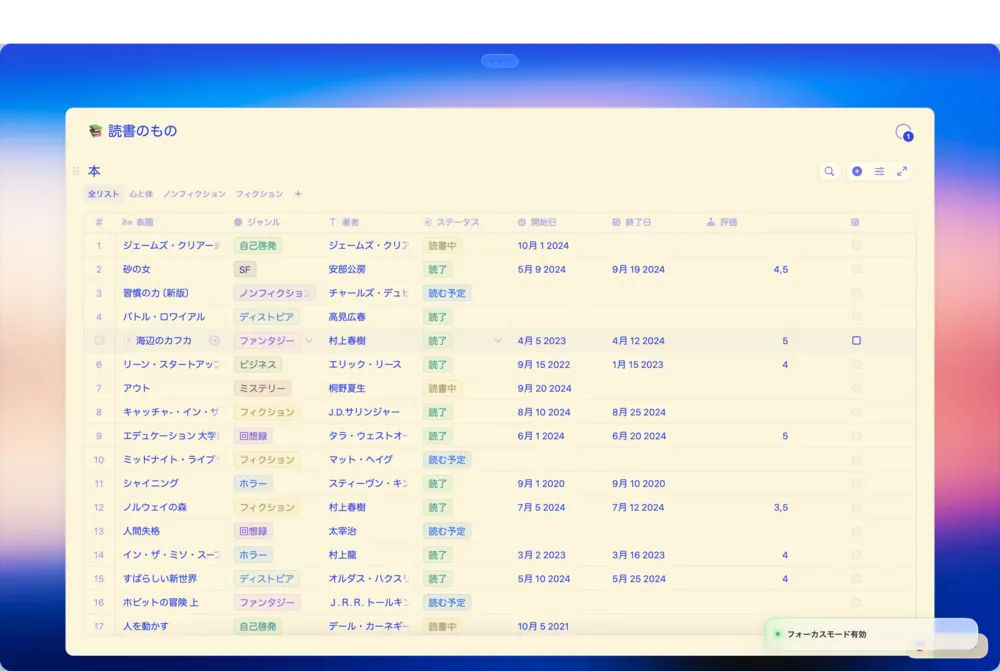The height and width of the screenshot is (671, 1000).
Task: Click the 読書のもの page title
Action: click(x=142, y=131)
